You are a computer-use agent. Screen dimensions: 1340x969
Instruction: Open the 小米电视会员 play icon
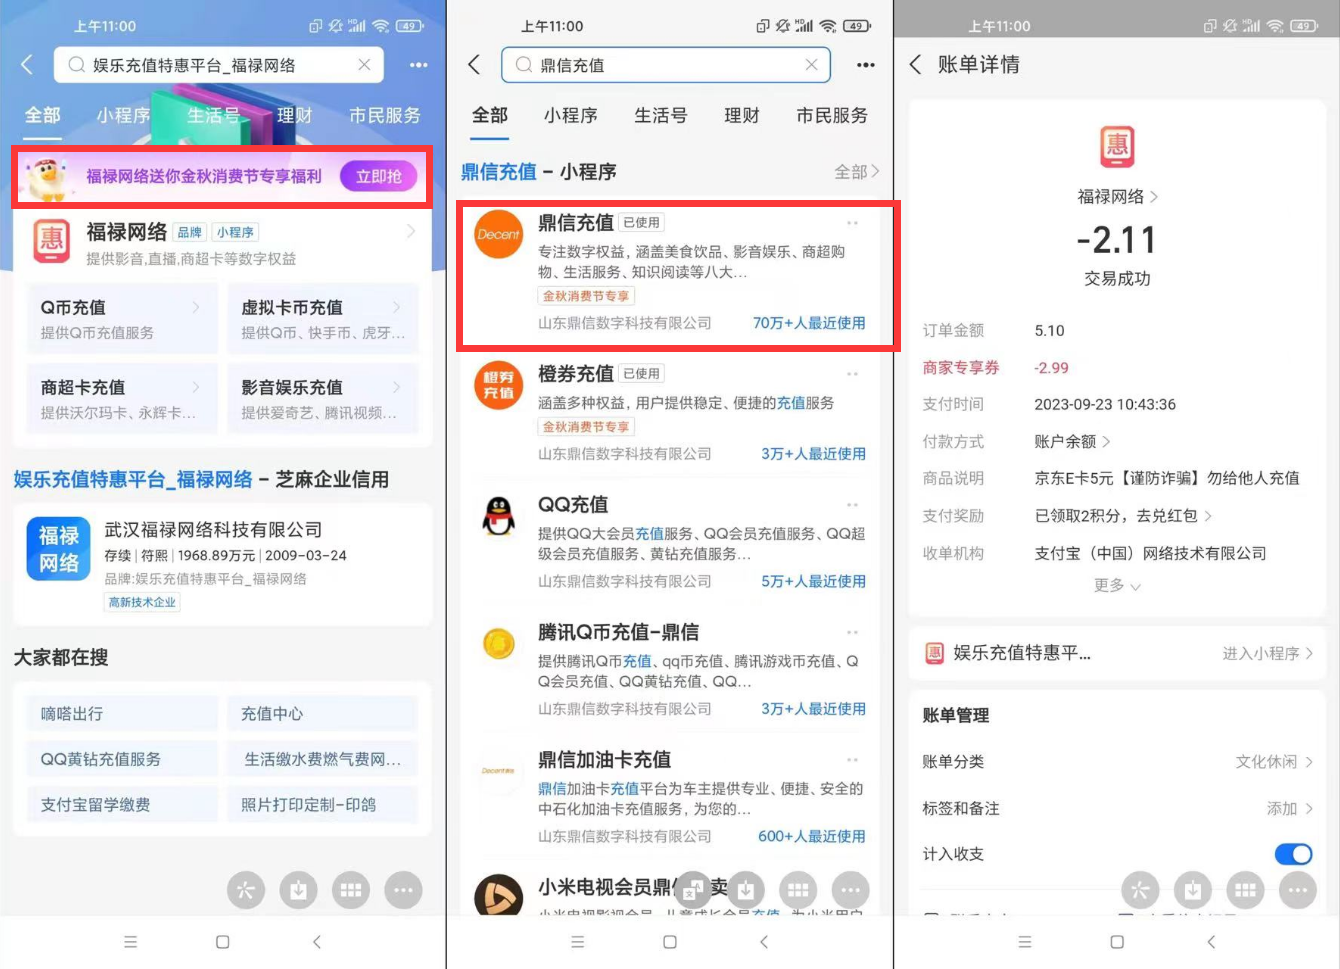coord(498,896)
